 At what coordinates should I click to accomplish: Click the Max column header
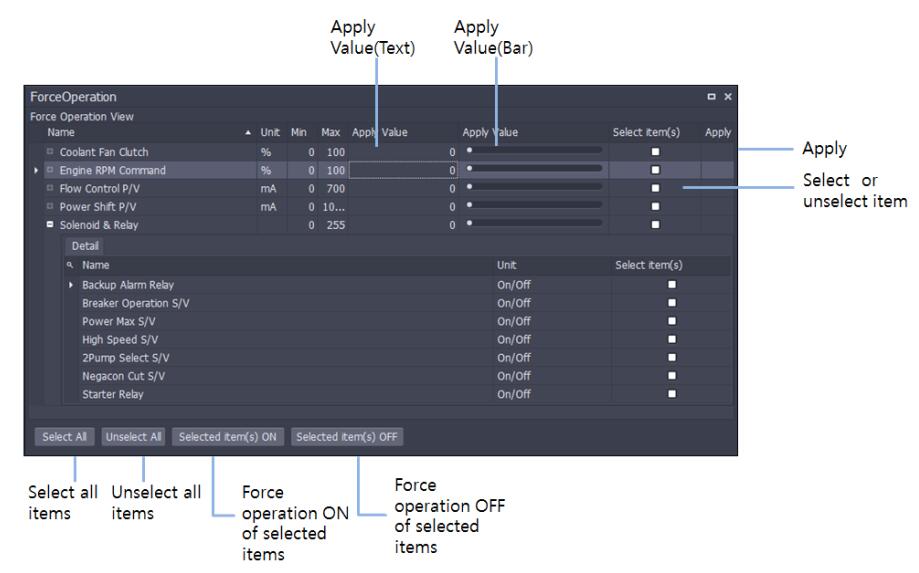tap(331, 132)
